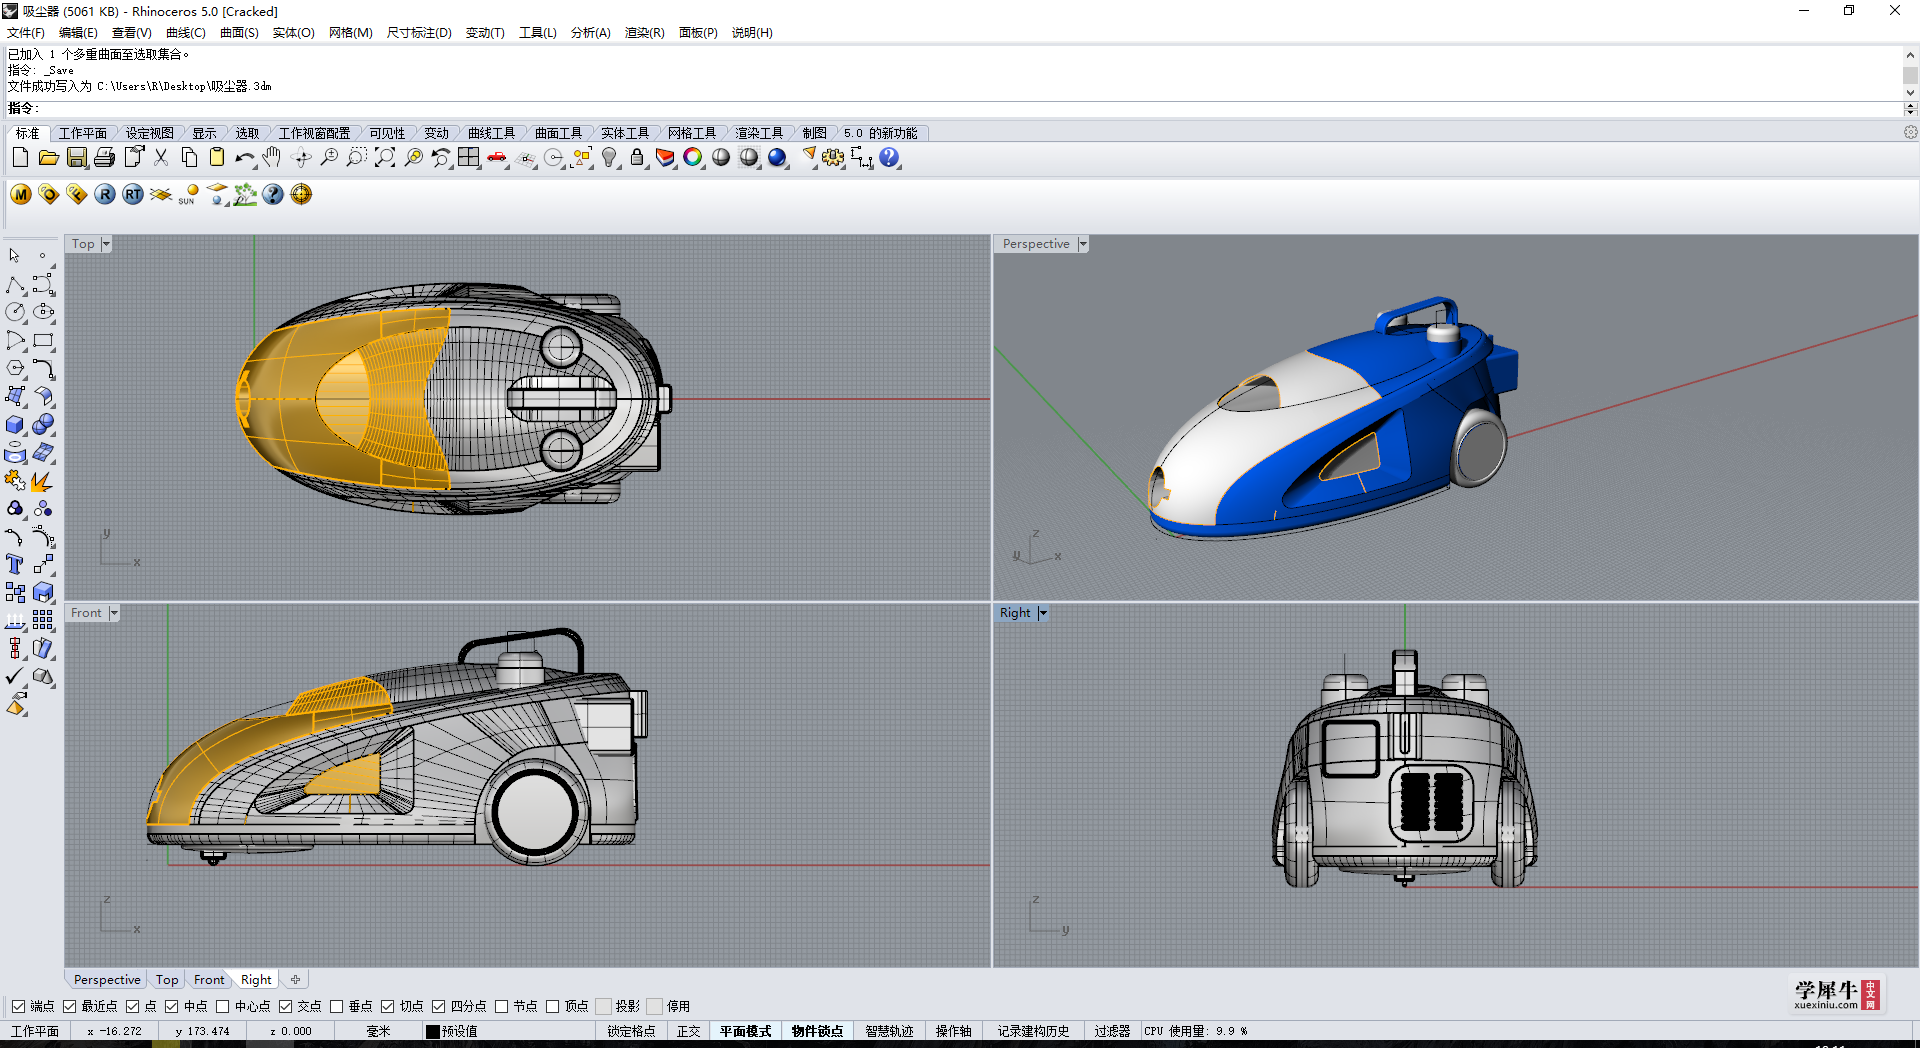The height and width of the screenshot is (1048, 1920).
Task: Toggle 锁定格点 in the status bar
Action: click(631, 1031)
